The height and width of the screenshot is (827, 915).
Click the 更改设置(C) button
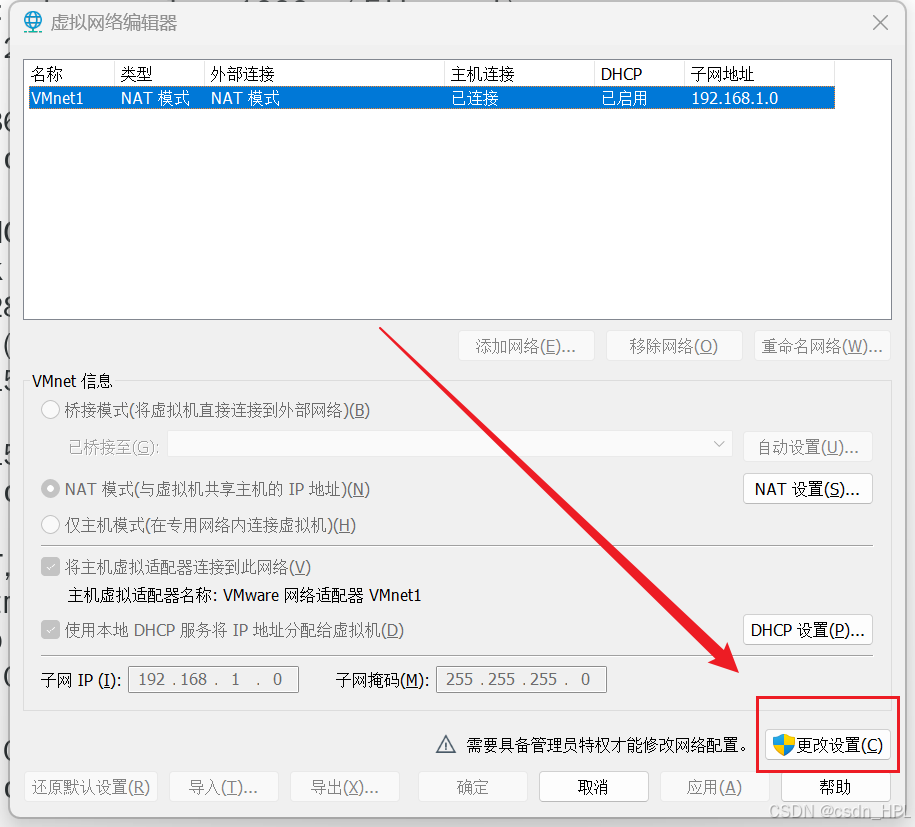click(x=828, y=745)
